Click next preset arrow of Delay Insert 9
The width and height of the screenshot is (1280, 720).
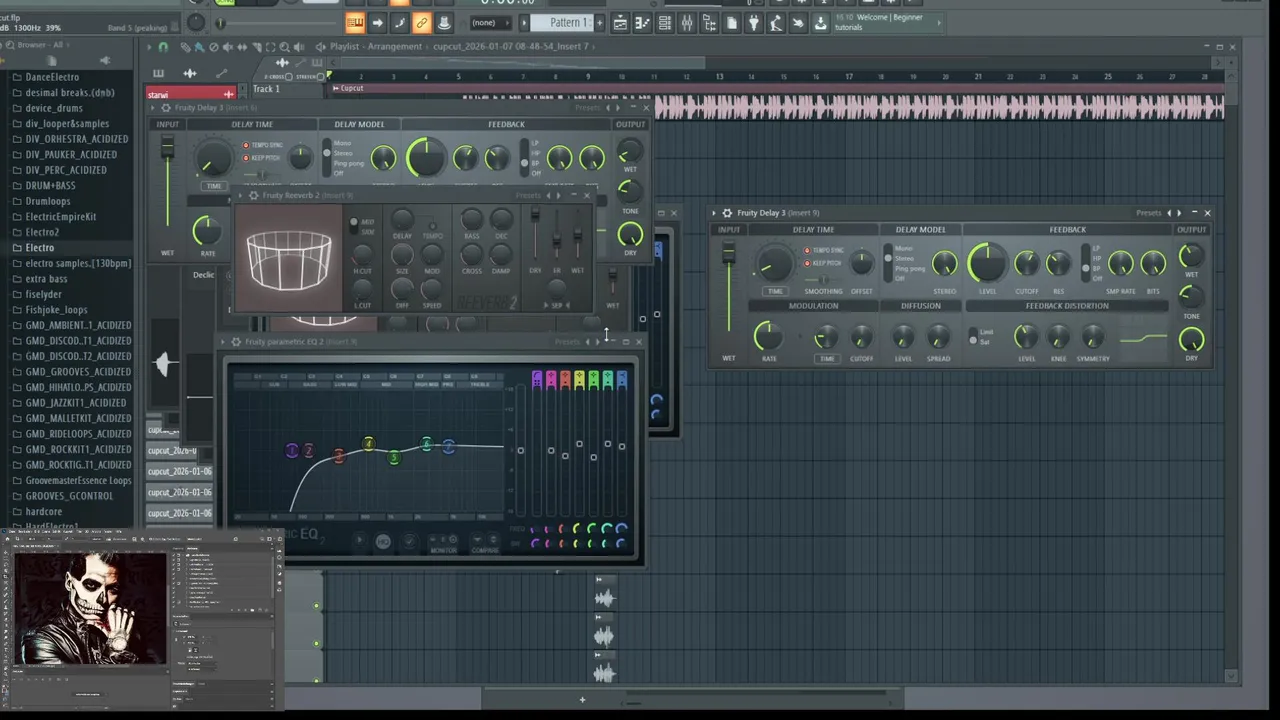pyautogui.click(x=1179, y=213)
